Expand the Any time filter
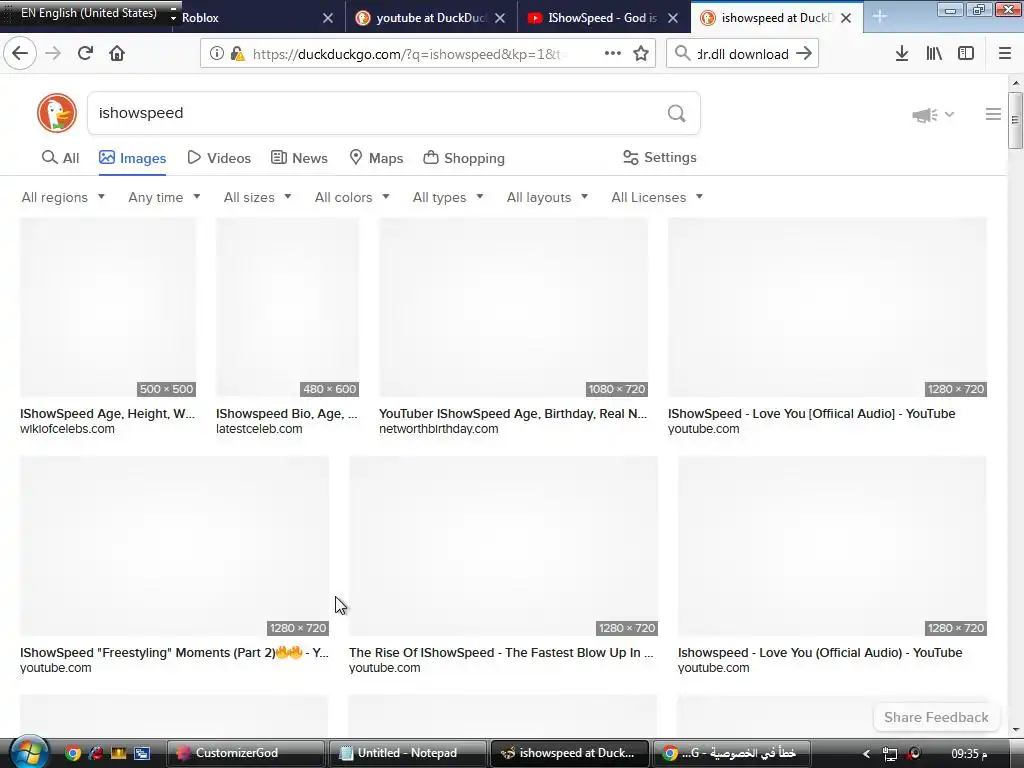This screenshot has width=1024, height=768. point(164,197)
